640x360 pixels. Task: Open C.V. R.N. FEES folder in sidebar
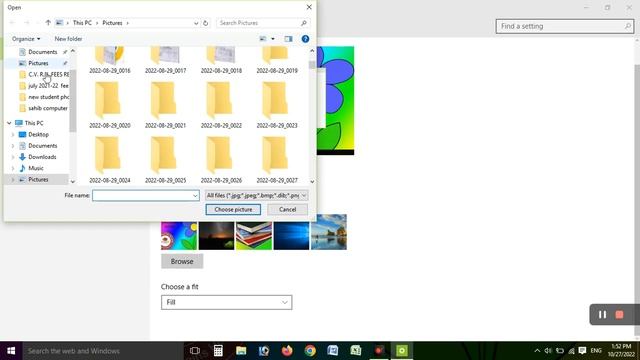pos(44,74)
